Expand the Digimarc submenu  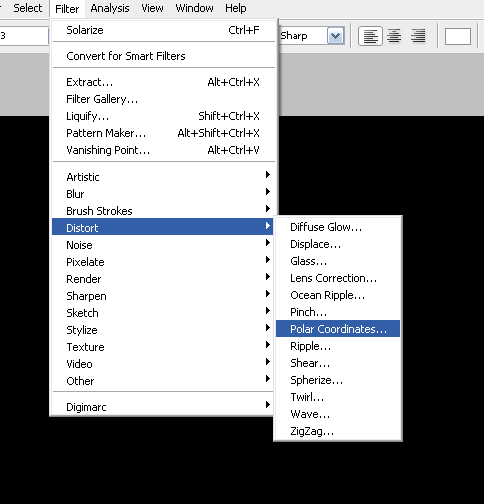tap(163, 407)
